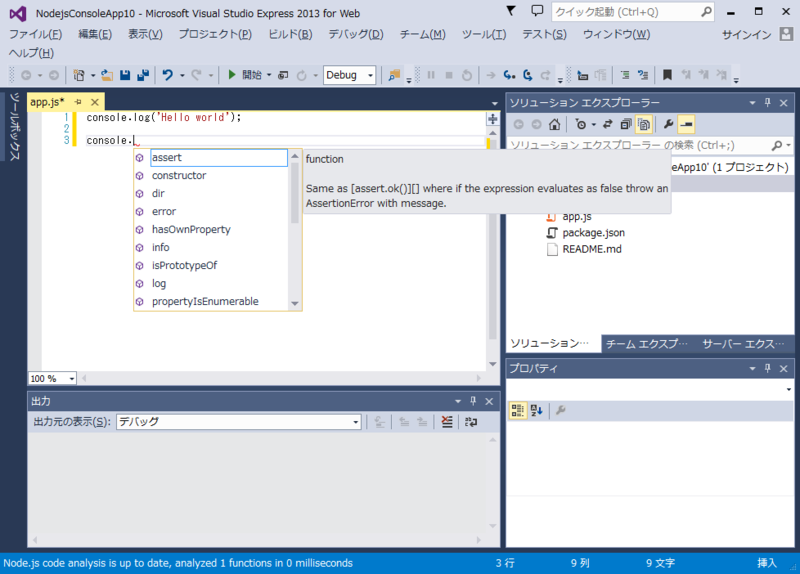The height and width of the screenshot is (574, 800).
Task: Click Collapse All icon in Solution Explorer
Action: 626,124
